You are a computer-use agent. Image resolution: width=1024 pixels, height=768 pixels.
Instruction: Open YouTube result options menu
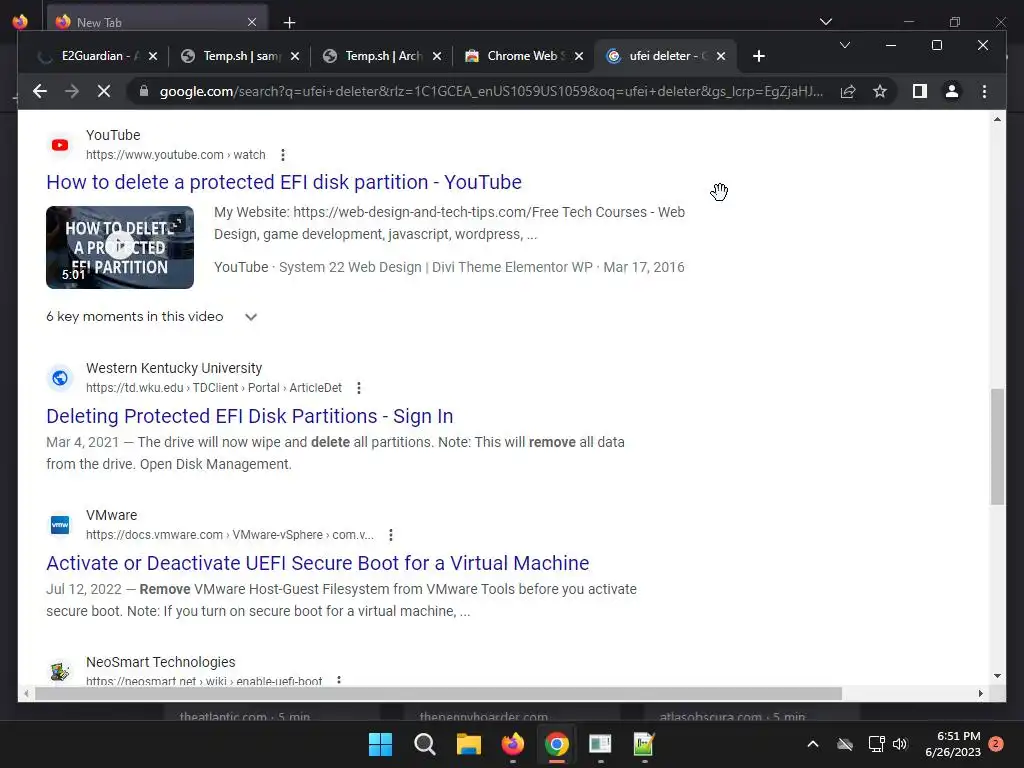283,155
